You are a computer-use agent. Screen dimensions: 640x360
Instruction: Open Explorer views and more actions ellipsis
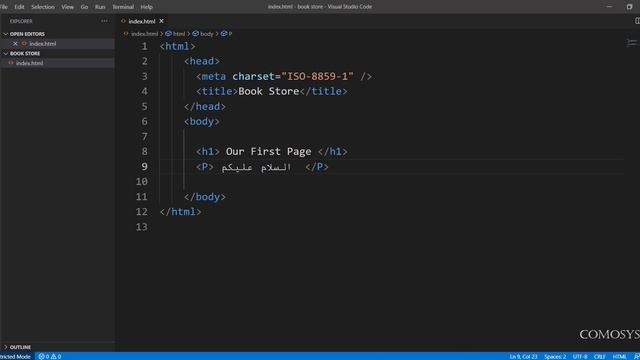click(x=104, y=21)
